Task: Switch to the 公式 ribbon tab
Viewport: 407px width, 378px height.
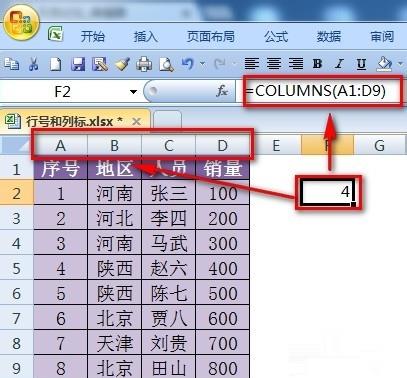Action: pos(276,36)
